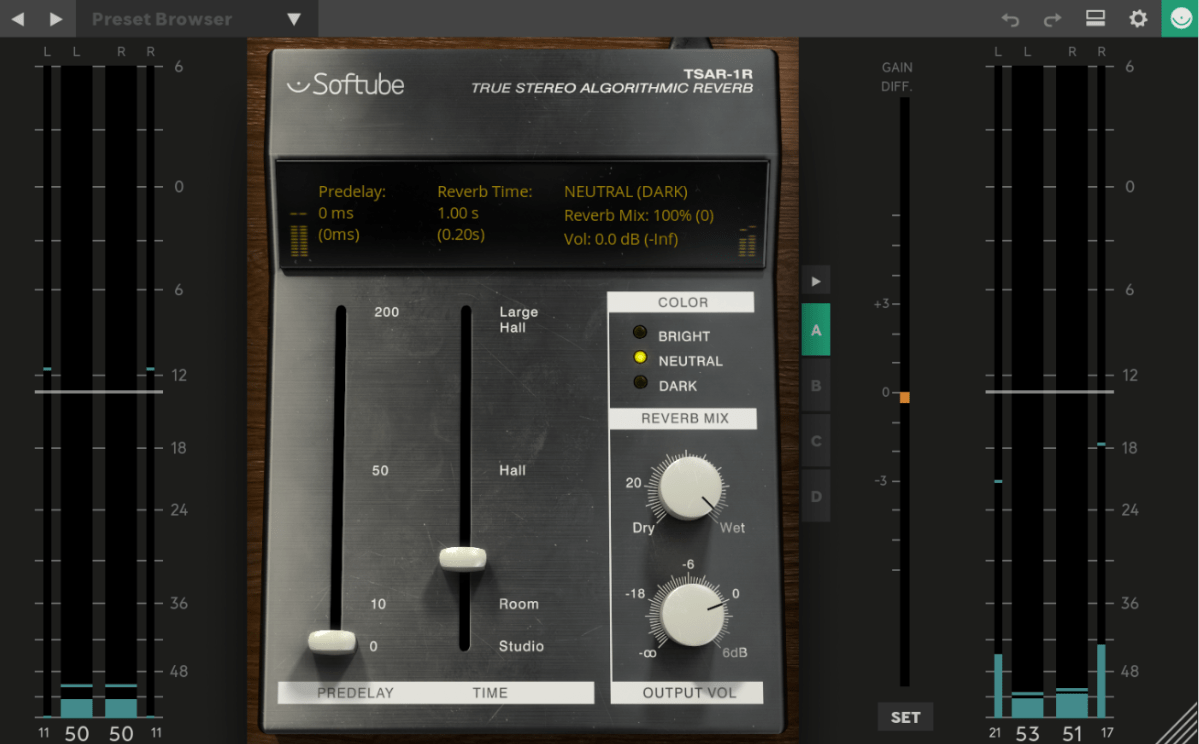
Task: Click the Time slider handle
Action: pos(463,559)
